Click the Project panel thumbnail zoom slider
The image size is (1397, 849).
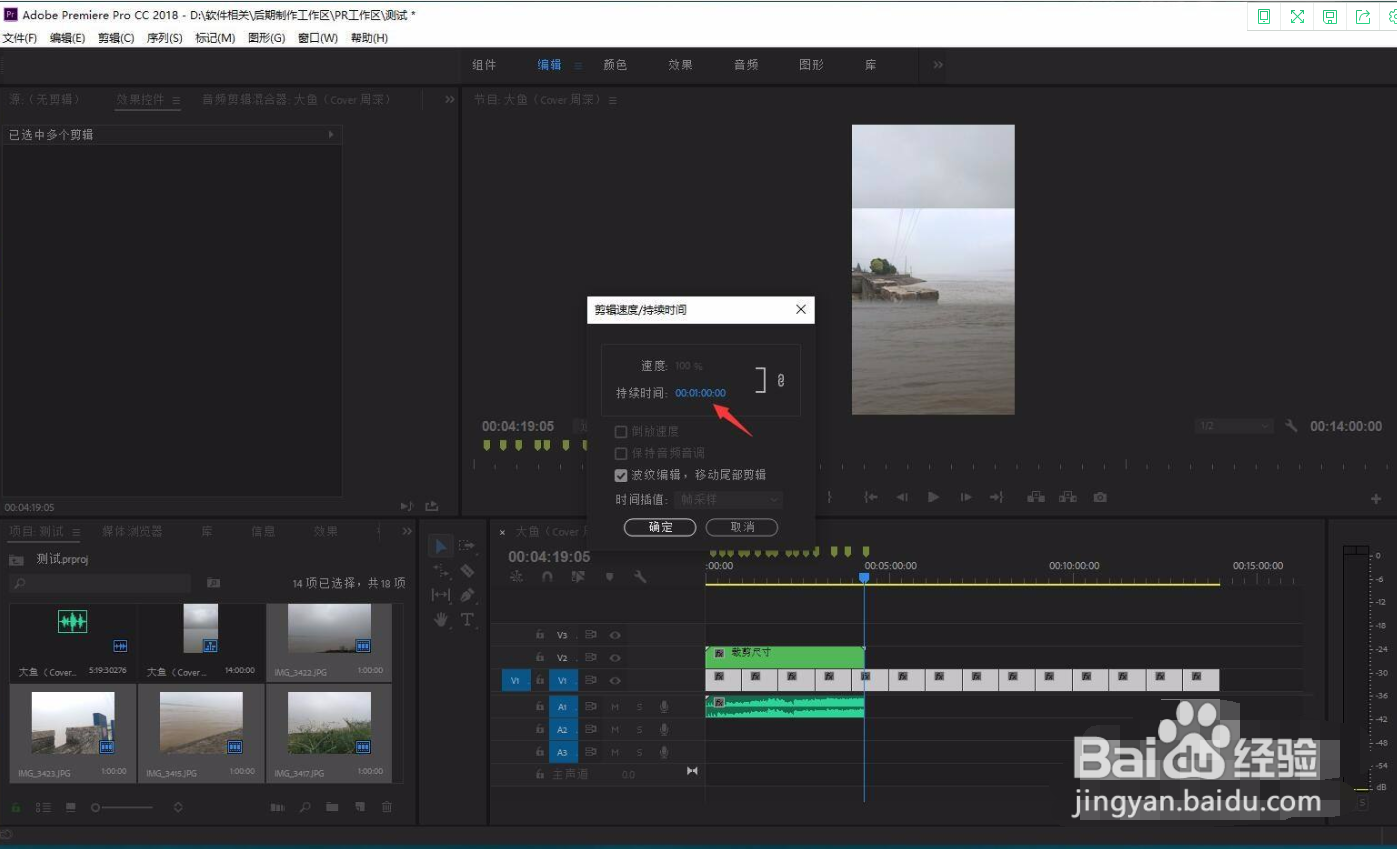124,807
